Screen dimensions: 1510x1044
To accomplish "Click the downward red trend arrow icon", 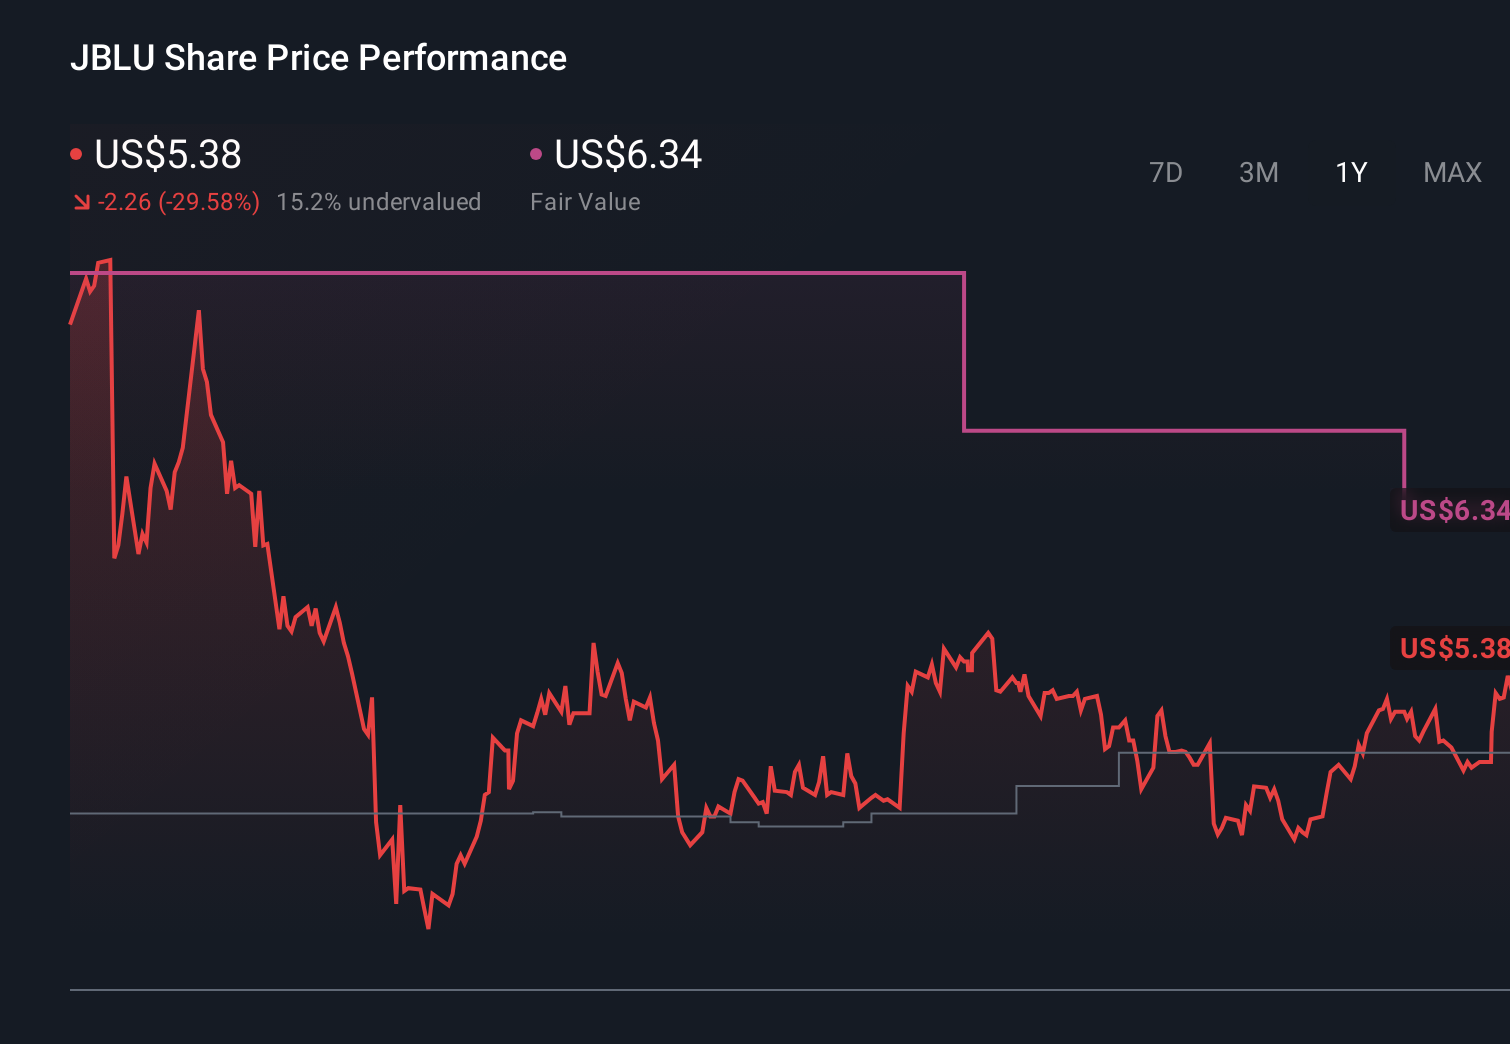I will (81, 201).
